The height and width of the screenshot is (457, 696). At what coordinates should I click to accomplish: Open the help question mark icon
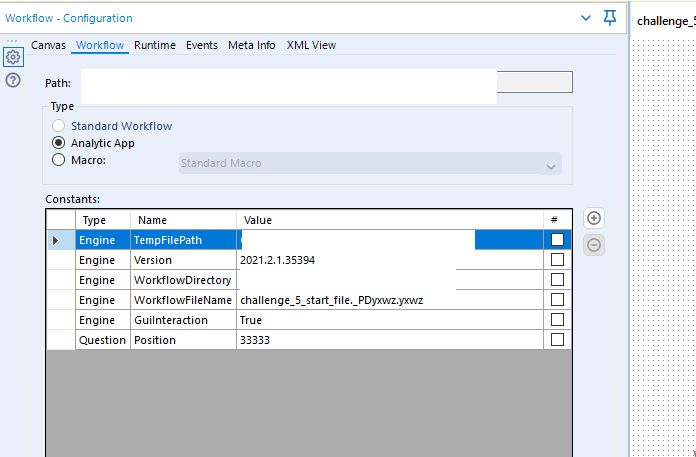tap(13, 80)
